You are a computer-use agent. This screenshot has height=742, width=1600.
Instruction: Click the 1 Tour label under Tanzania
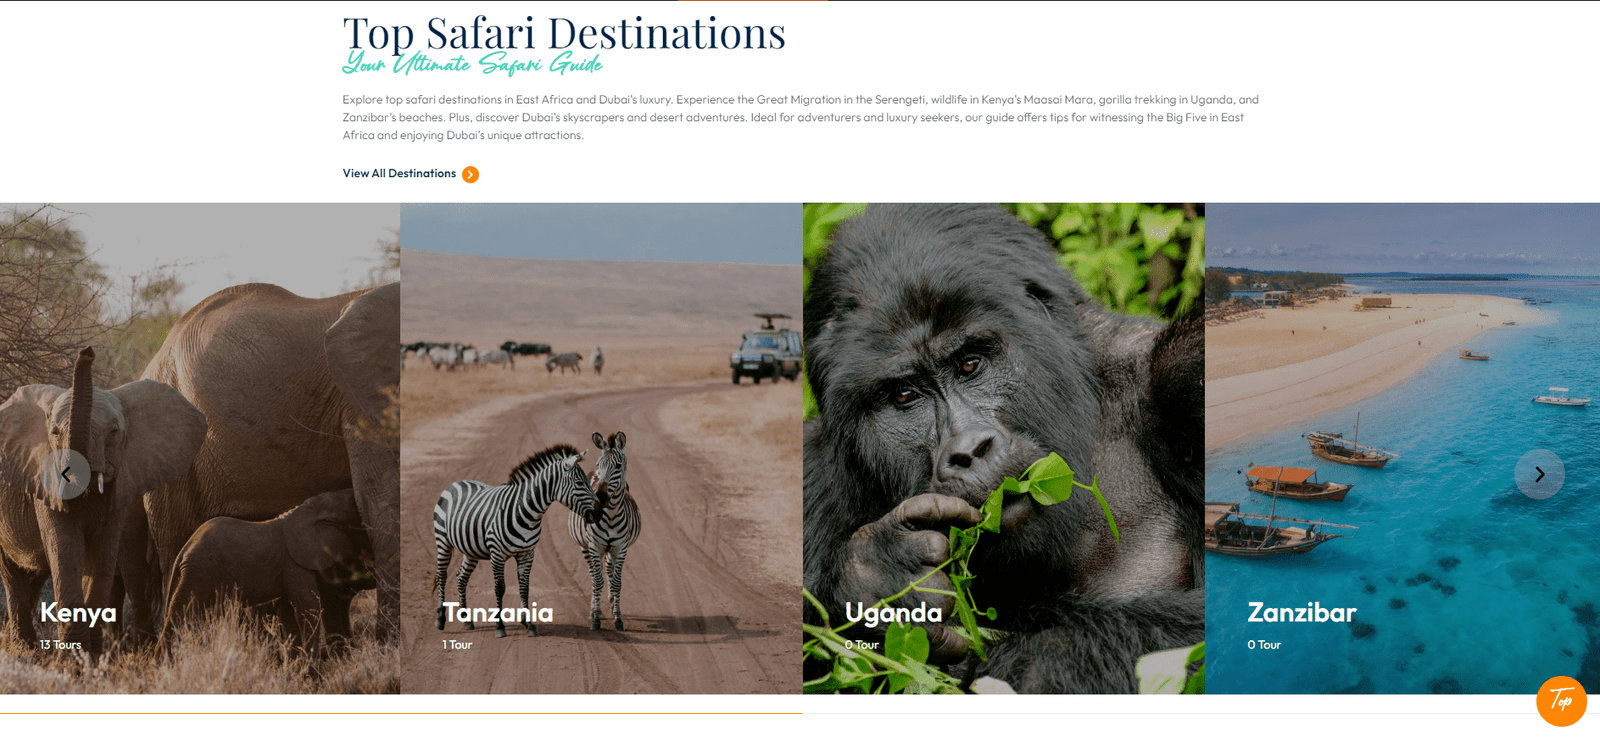457,645
